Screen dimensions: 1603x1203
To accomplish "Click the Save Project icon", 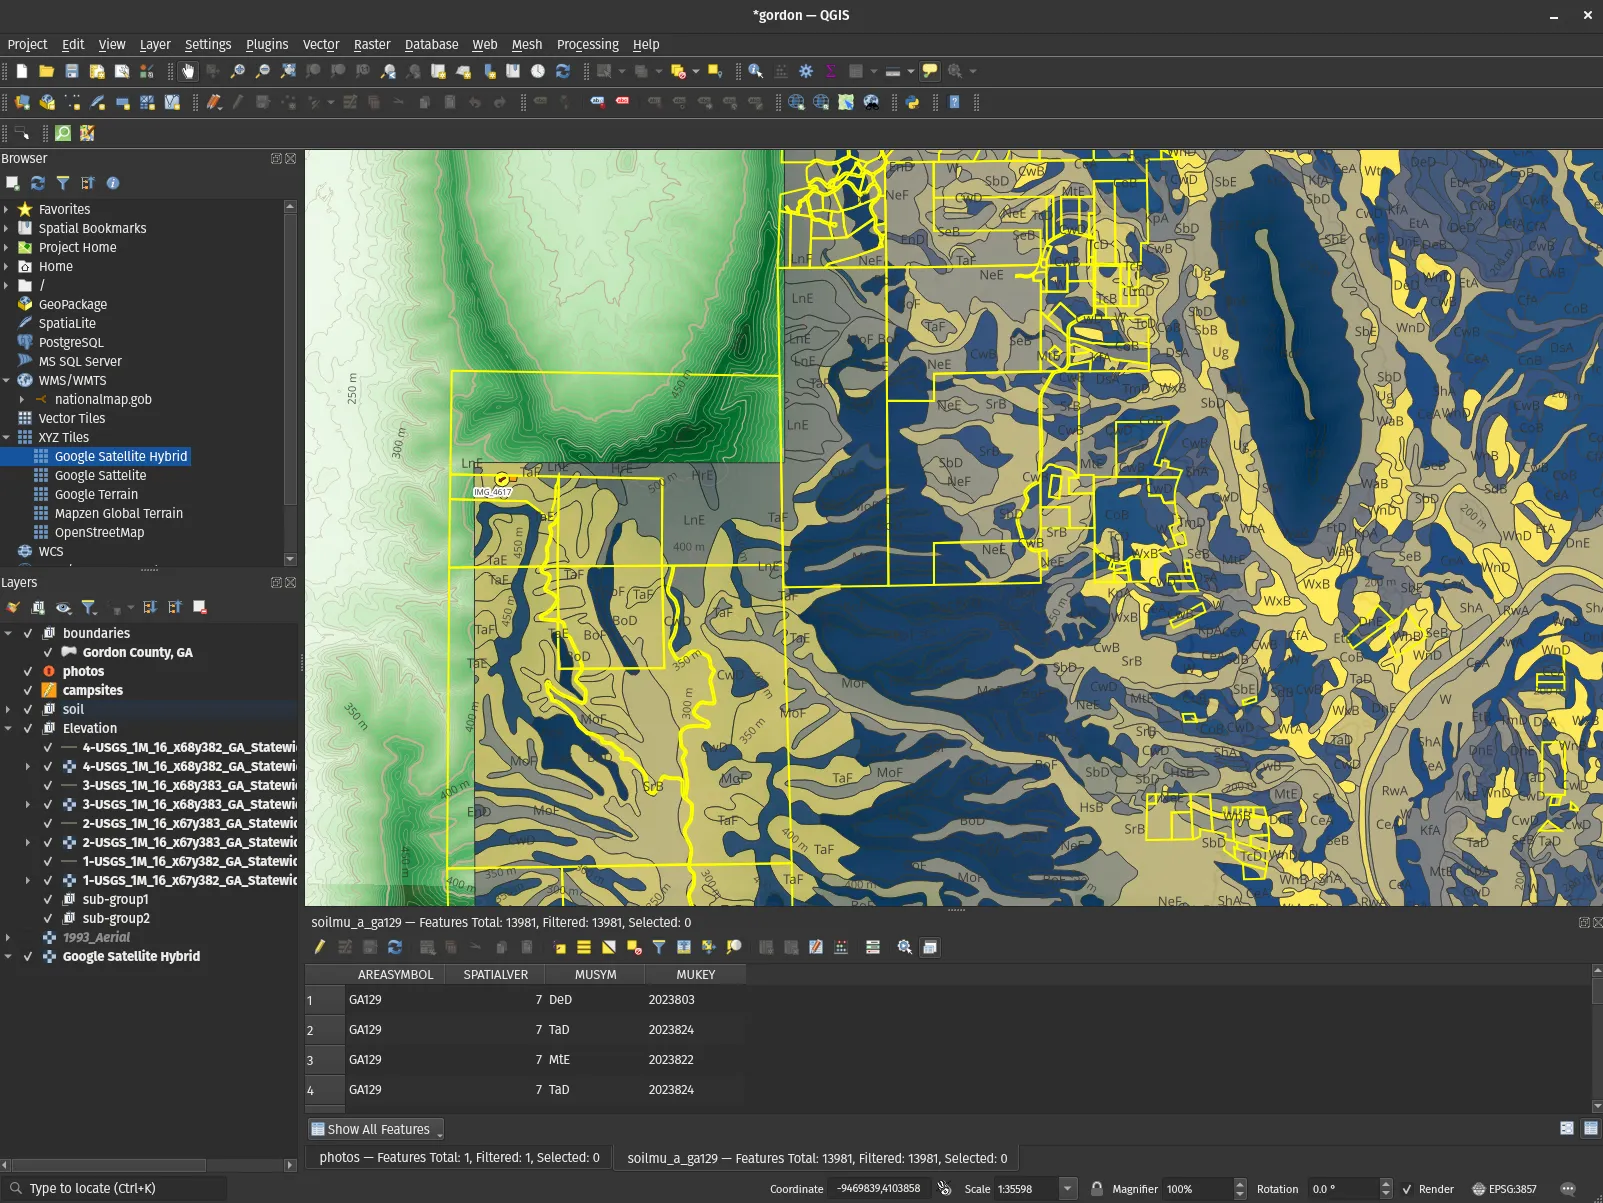I will click(72, 71).
